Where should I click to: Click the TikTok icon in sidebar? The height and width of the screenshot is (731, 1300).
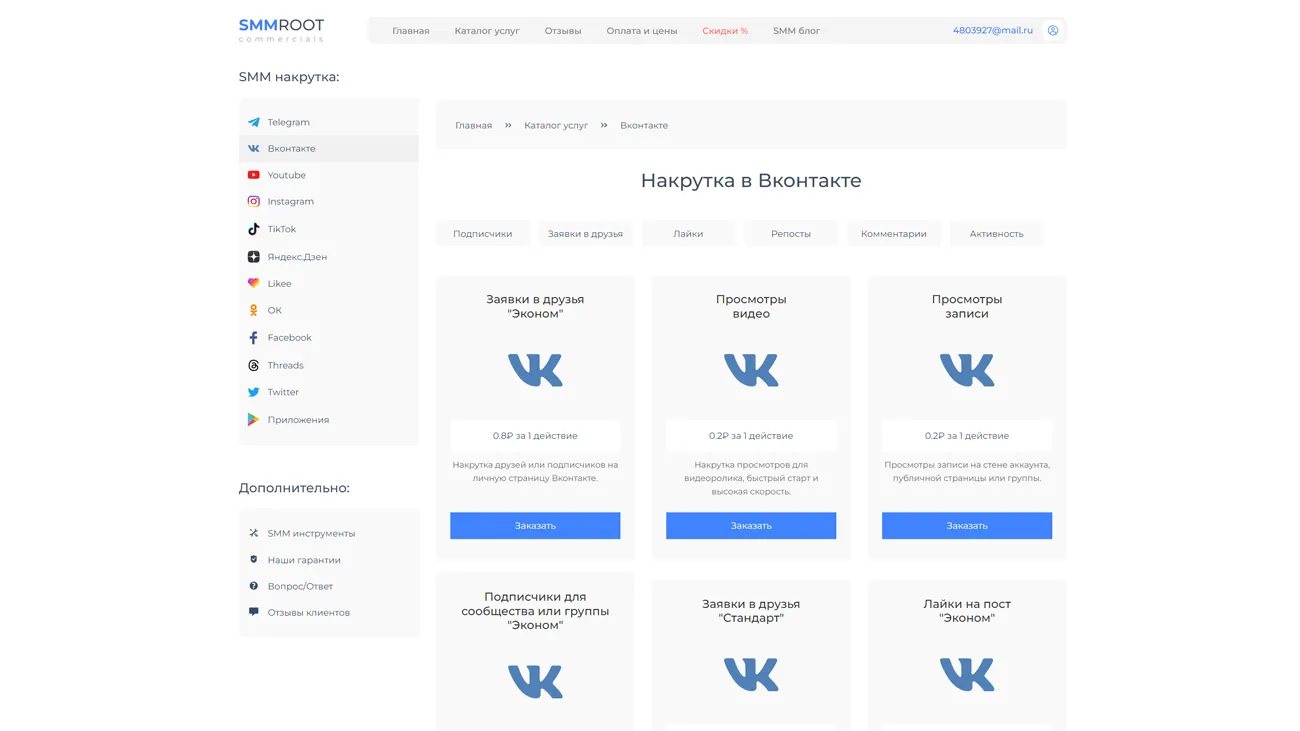click(254, 229)
